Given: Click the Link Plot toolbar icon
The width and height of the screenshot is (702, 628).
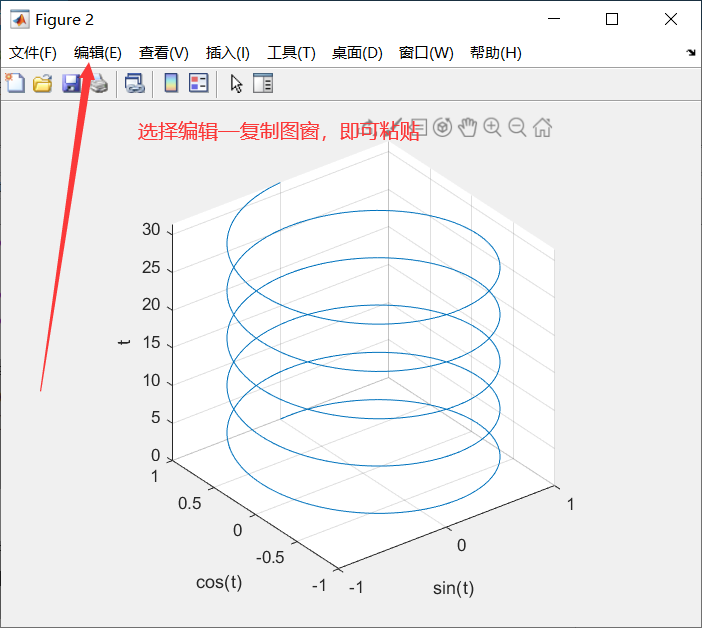Looking at the screenshot, I should coord(134,83).
